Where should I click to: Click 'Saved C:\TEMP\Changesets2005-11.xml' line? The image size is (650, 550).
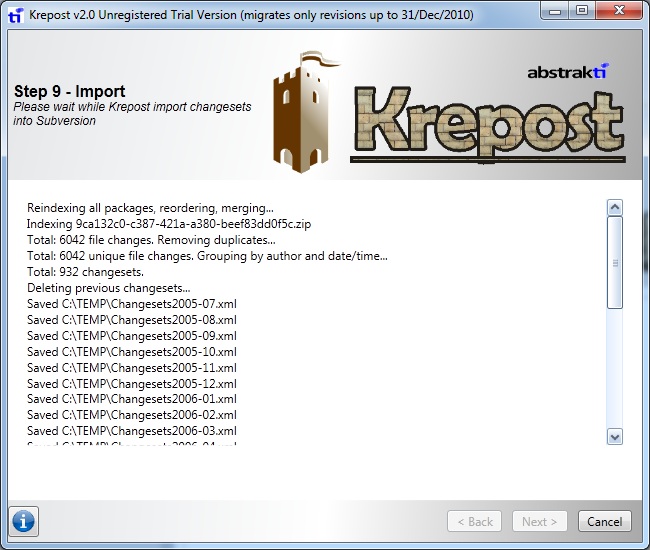pyautogui.click(x=132, y=368)
